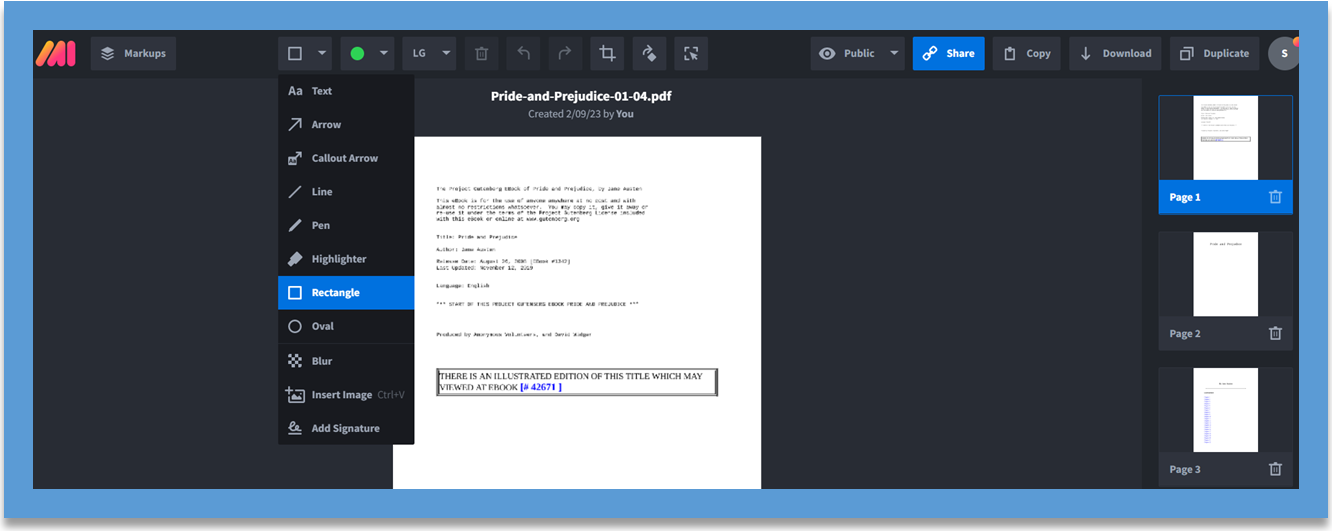Select Arrow tool from menu
Screen dimensions: 1332x531
[346, 125]
